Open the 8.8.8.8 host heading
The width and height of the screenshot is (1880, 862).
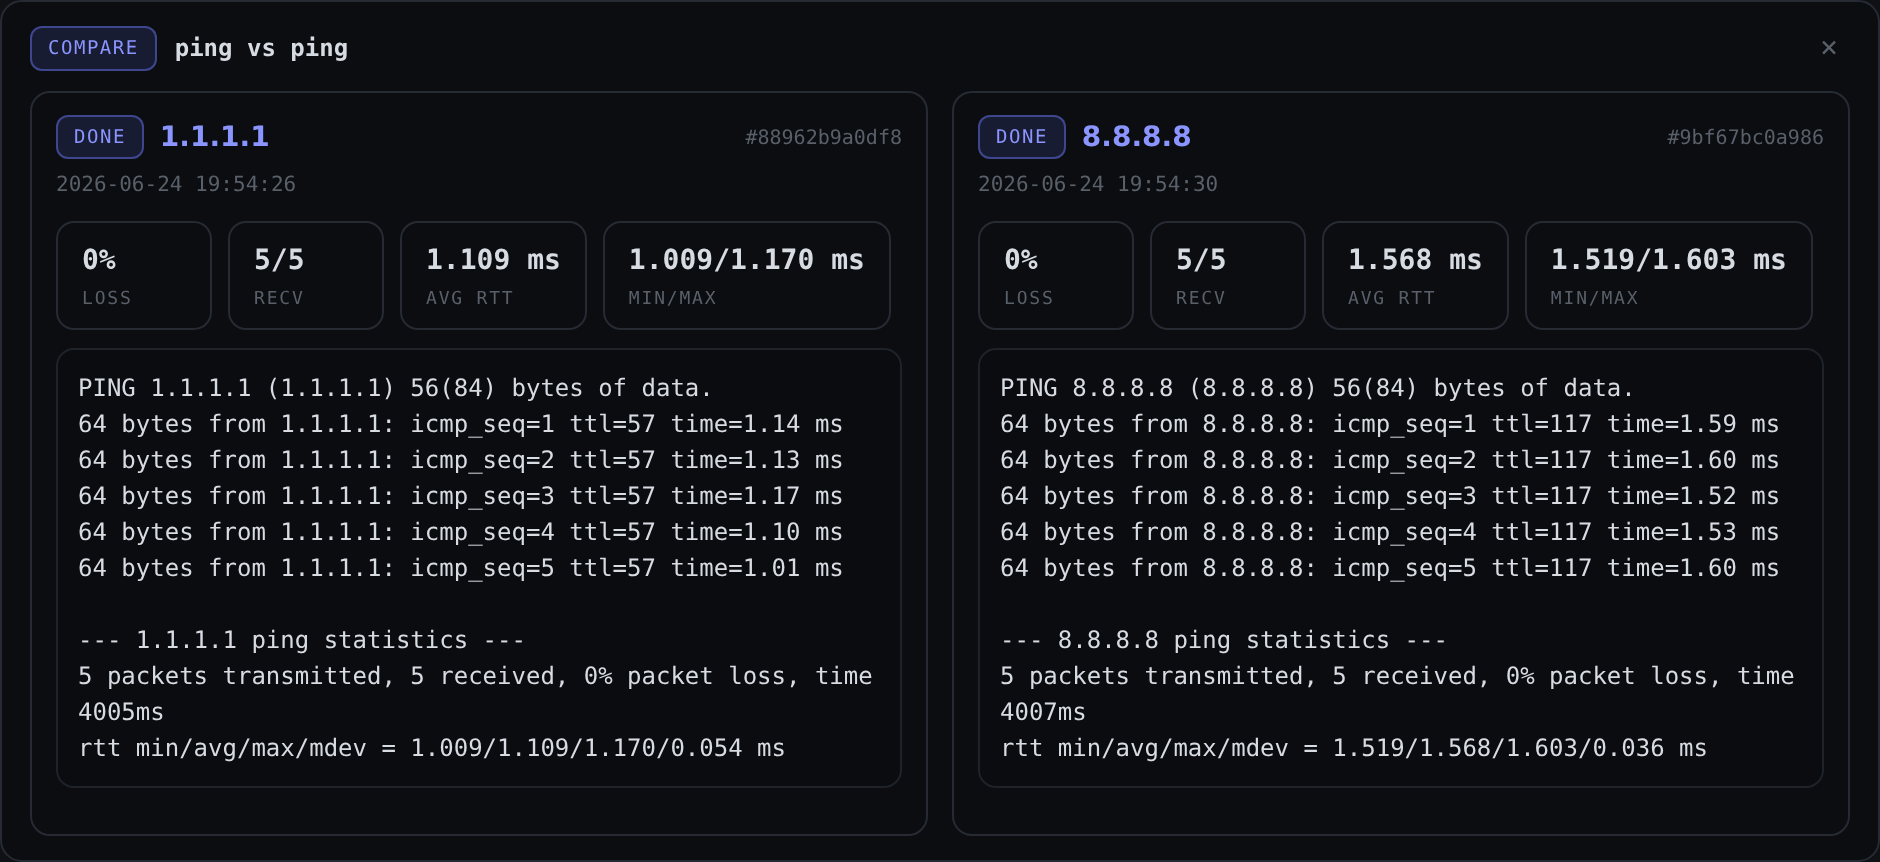click(1137, 136)
